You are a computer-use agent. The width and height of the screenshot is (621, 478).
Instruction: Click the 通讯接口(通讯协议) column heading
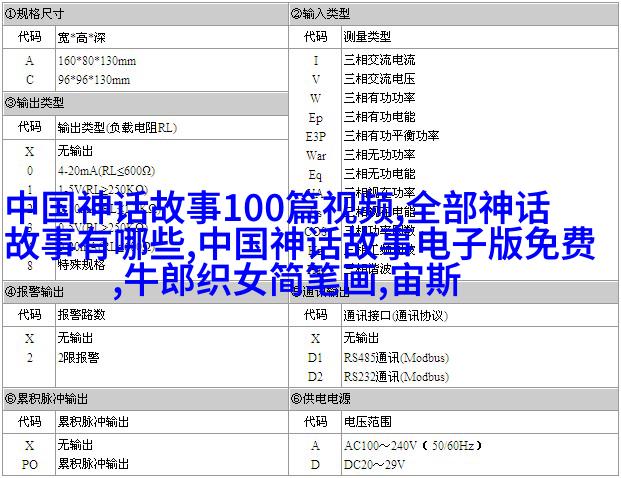tap(396, 316)
